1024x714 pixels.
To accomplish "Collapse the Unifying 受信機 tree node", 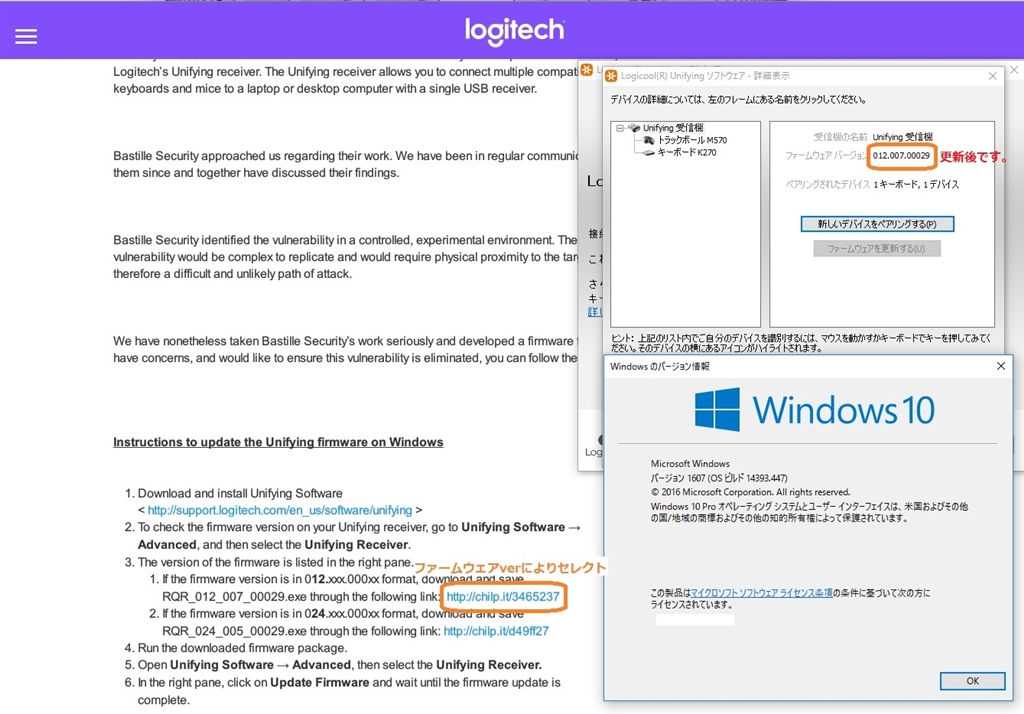I will [620, 129].
